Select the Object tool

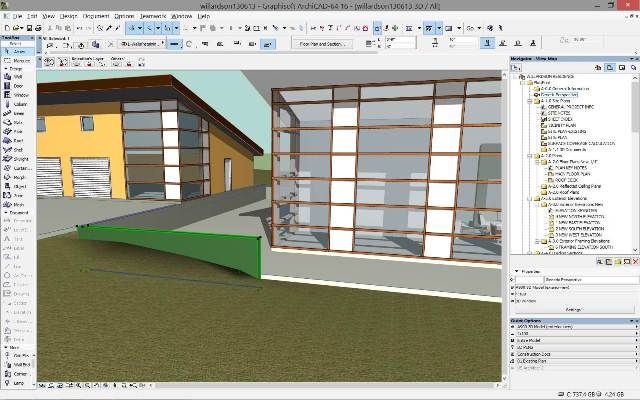(17, 186)
